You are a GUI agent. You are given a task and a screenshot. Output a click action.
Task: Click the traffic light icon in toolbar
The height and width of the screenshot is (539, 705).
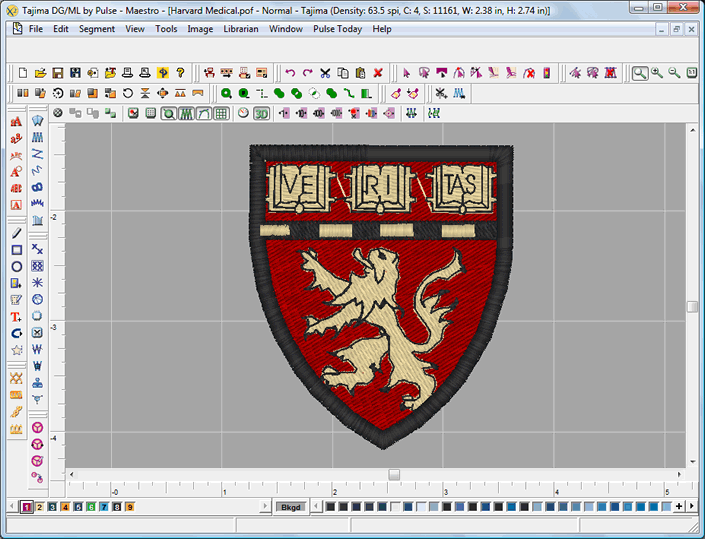(547, 73)
